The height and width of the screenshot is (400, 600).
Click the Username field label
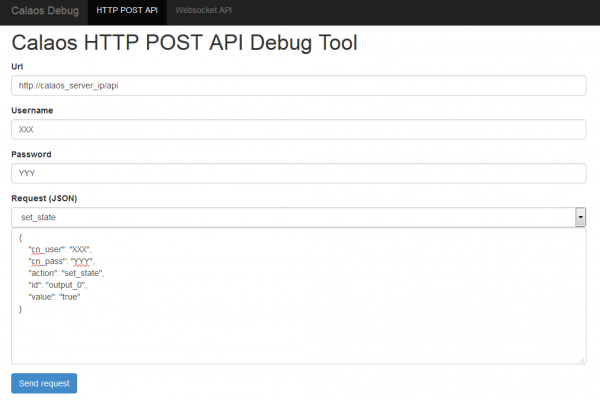point(32,111)
